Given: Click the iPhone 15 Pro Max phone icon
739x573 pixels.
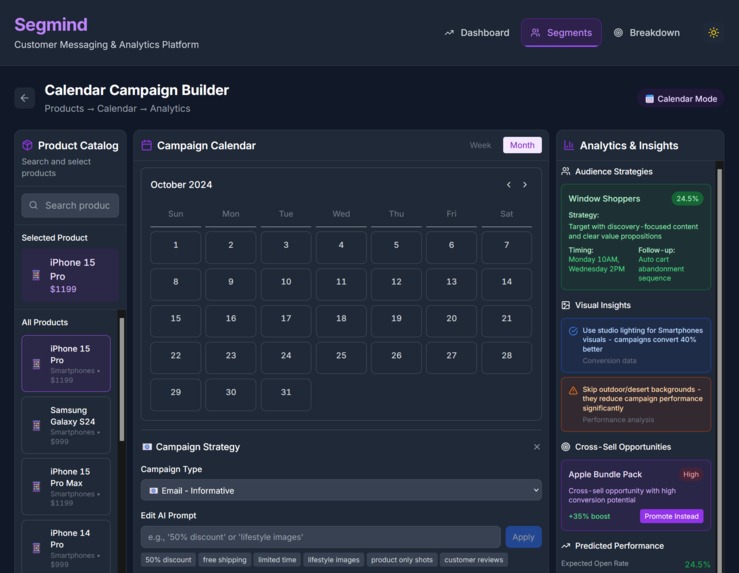Looking at the screenshot, I should coord(36,487).
